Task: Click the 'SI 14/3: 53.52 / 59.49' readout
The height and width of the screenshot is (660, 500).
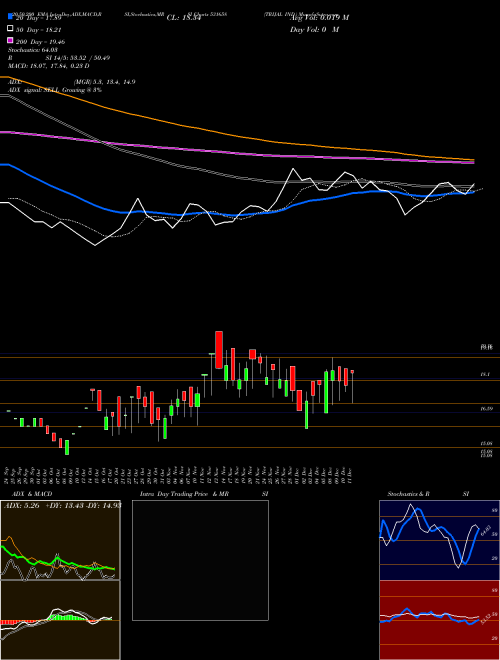Action: tap(77, 58)
